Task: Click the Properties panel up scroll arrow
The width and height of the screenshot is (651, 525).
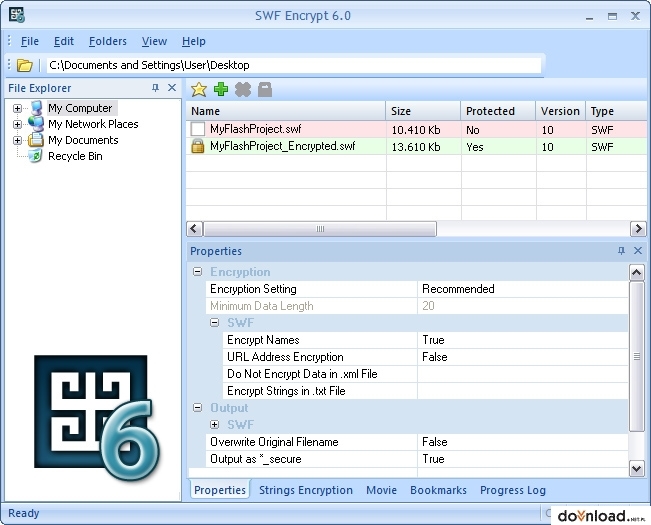Action: [x=636, y=272]
